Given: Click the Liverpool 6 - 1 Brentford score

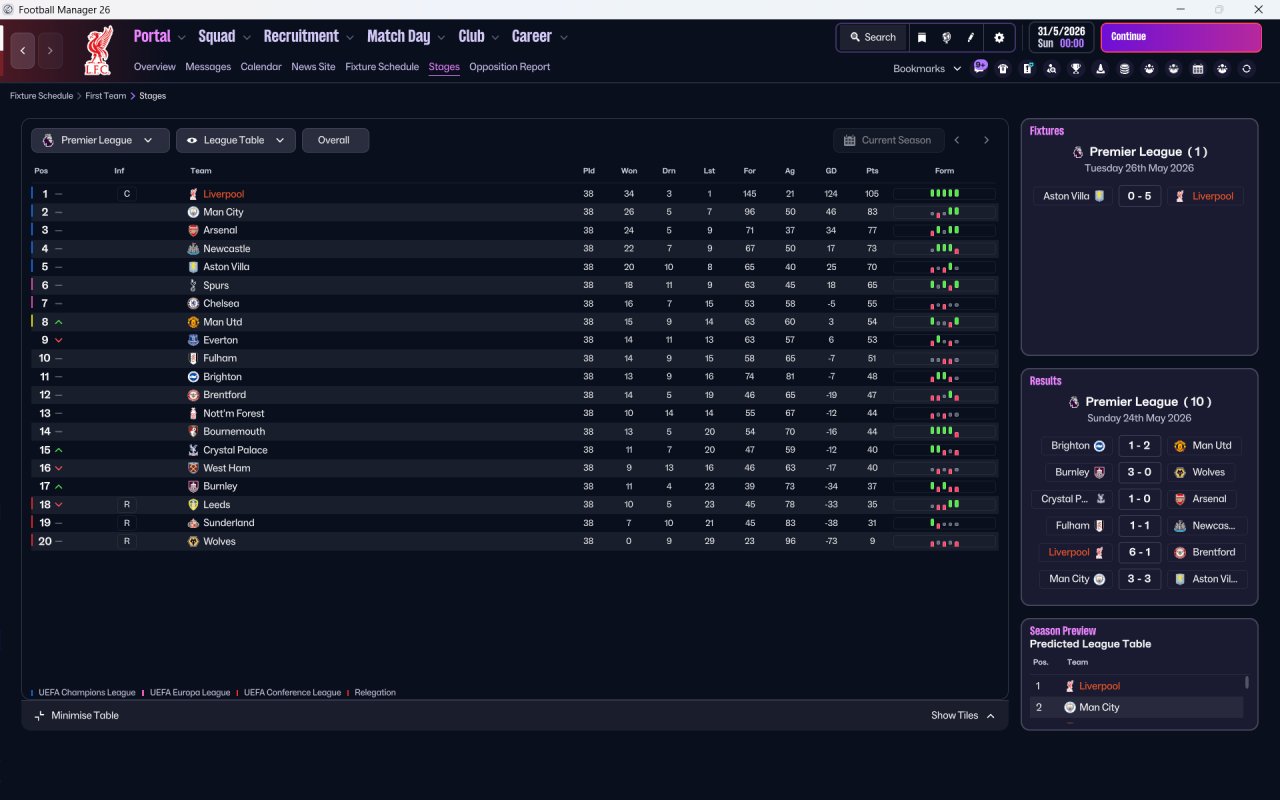Looking at the screenshot, I should 1139,552.
